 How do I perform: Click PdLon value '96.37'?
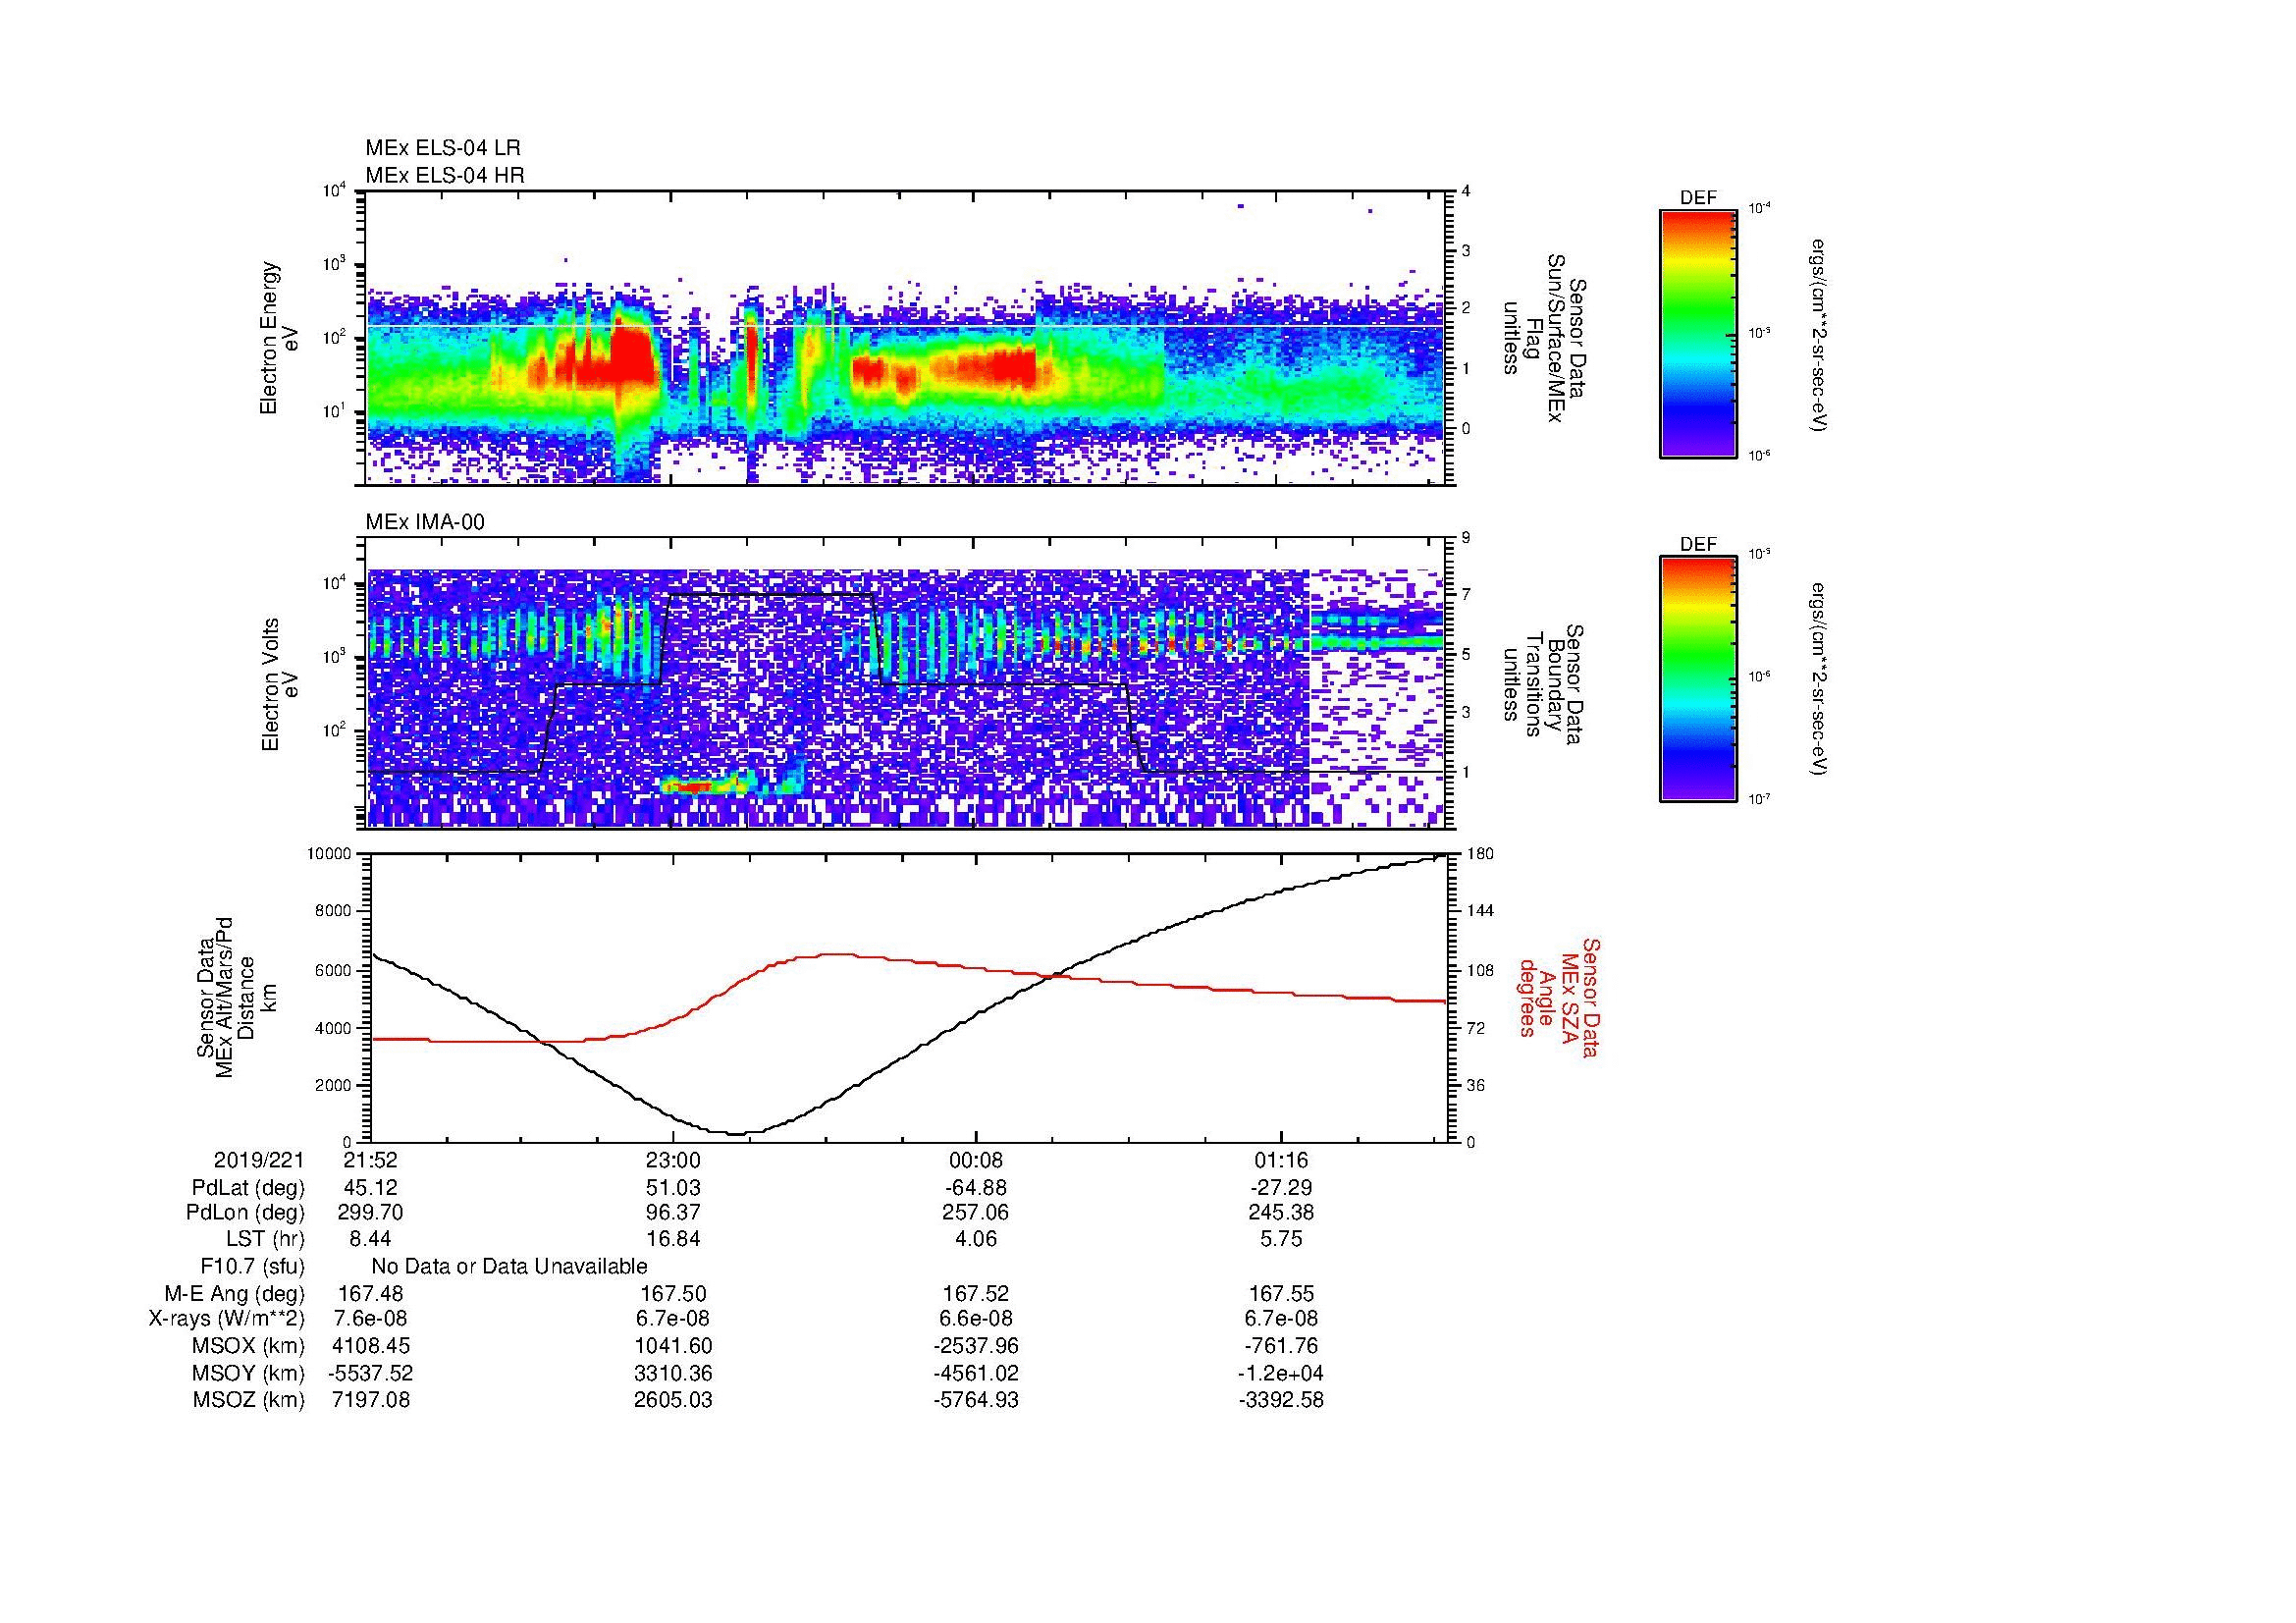pyautogui.click(x=673, y=1213)
